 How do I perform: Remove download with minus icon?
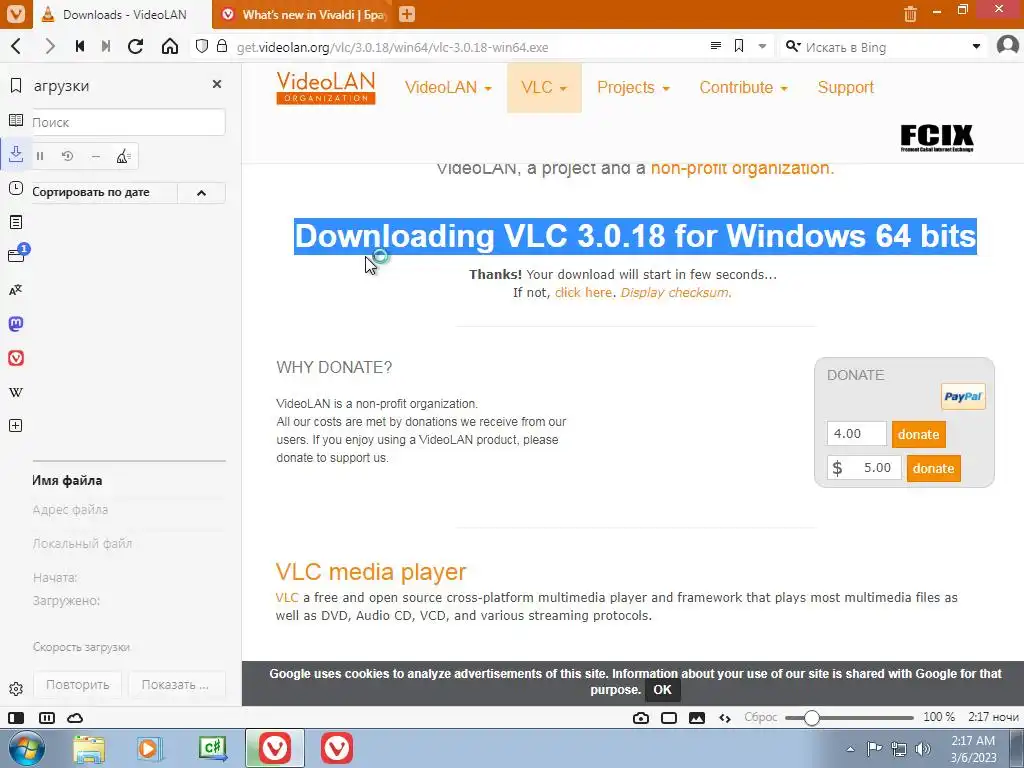tap(95, 156)
